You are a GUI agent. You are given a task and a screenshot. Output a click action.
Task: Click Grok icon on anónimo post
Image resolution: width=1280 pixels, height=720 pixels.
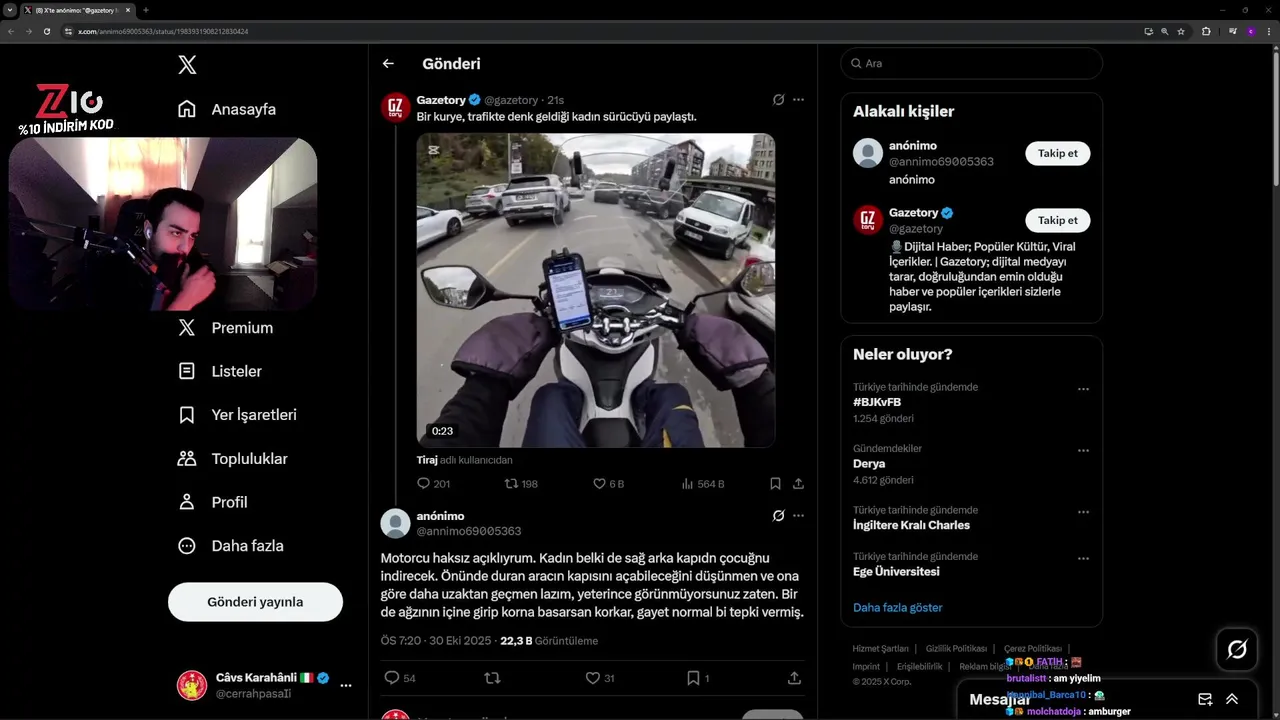click(778, 516)
